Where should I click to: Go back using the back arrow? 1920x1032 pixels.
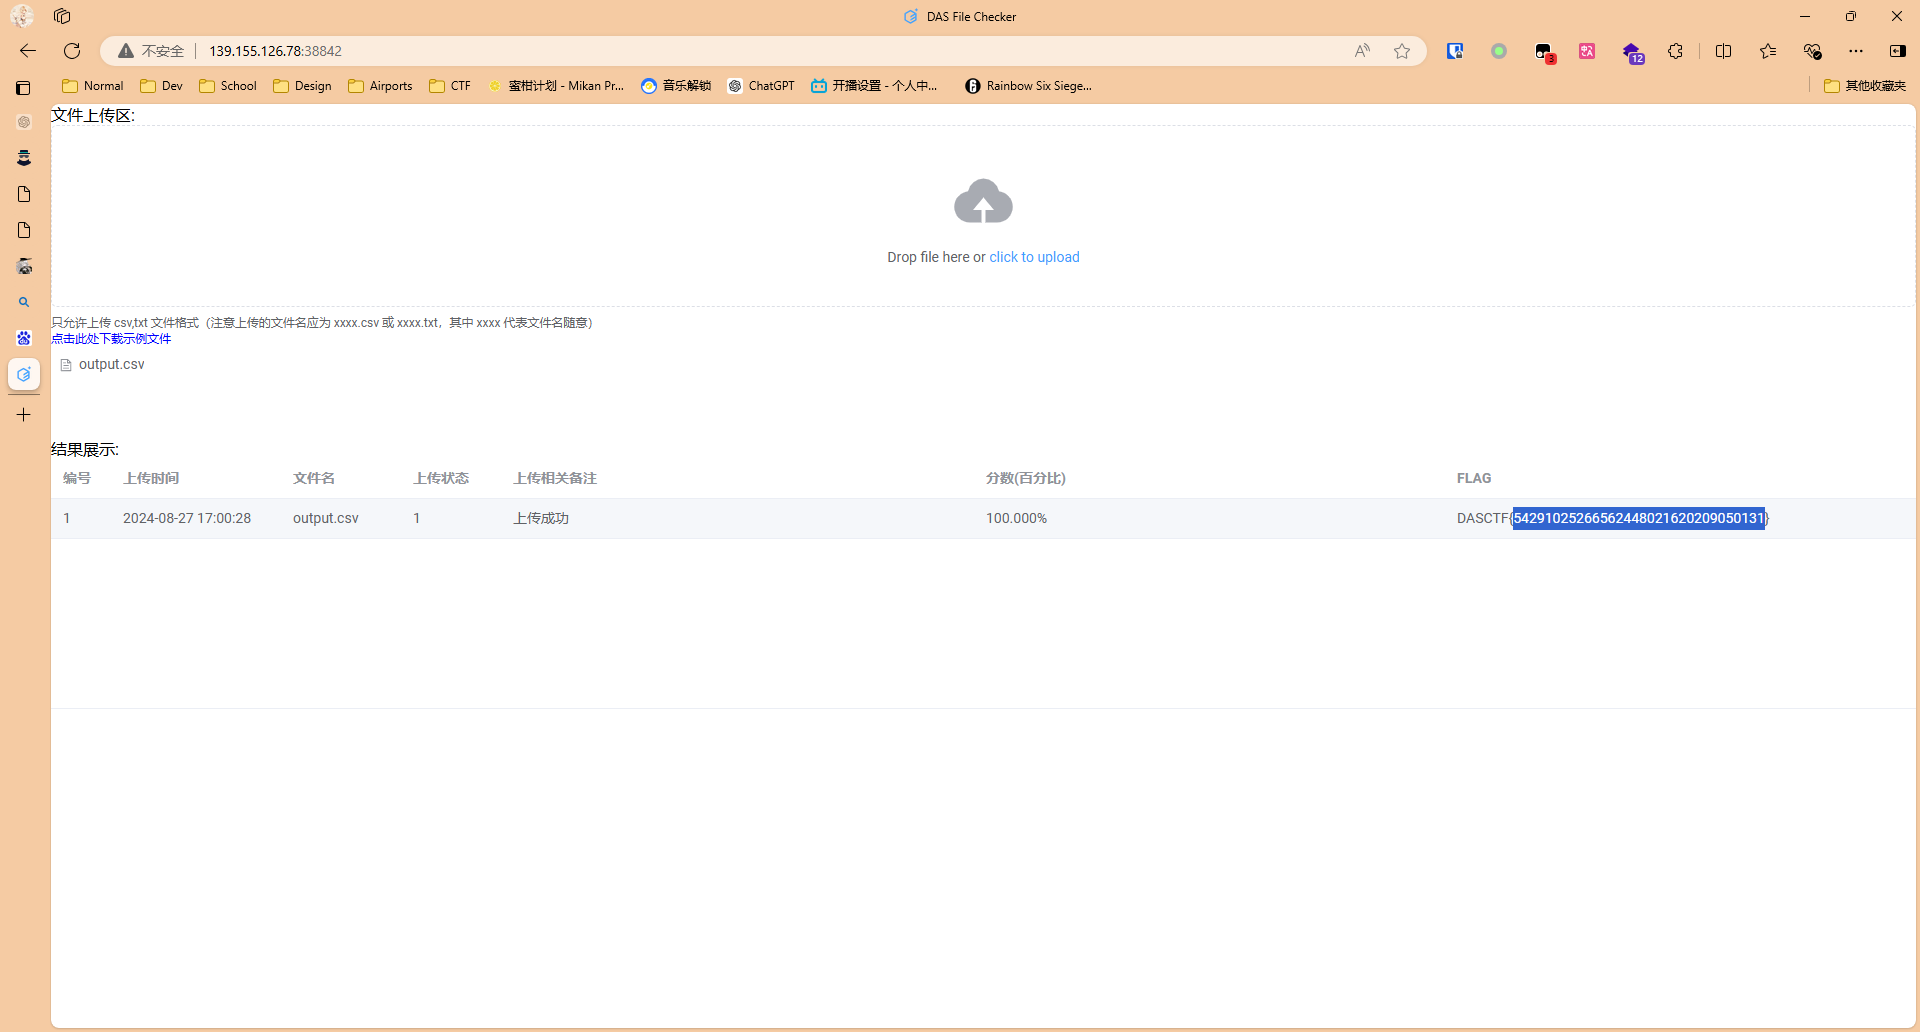click(x=28, y=51)
